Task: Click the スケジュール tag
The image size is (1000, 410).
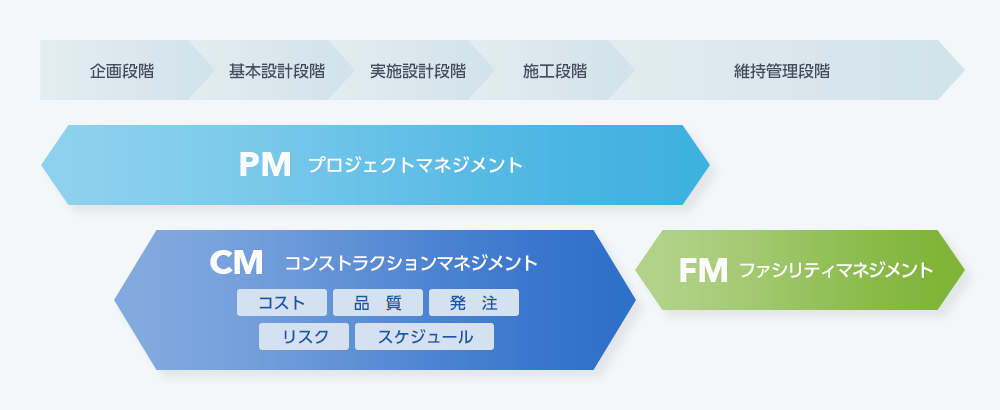Action: [425, 337]
